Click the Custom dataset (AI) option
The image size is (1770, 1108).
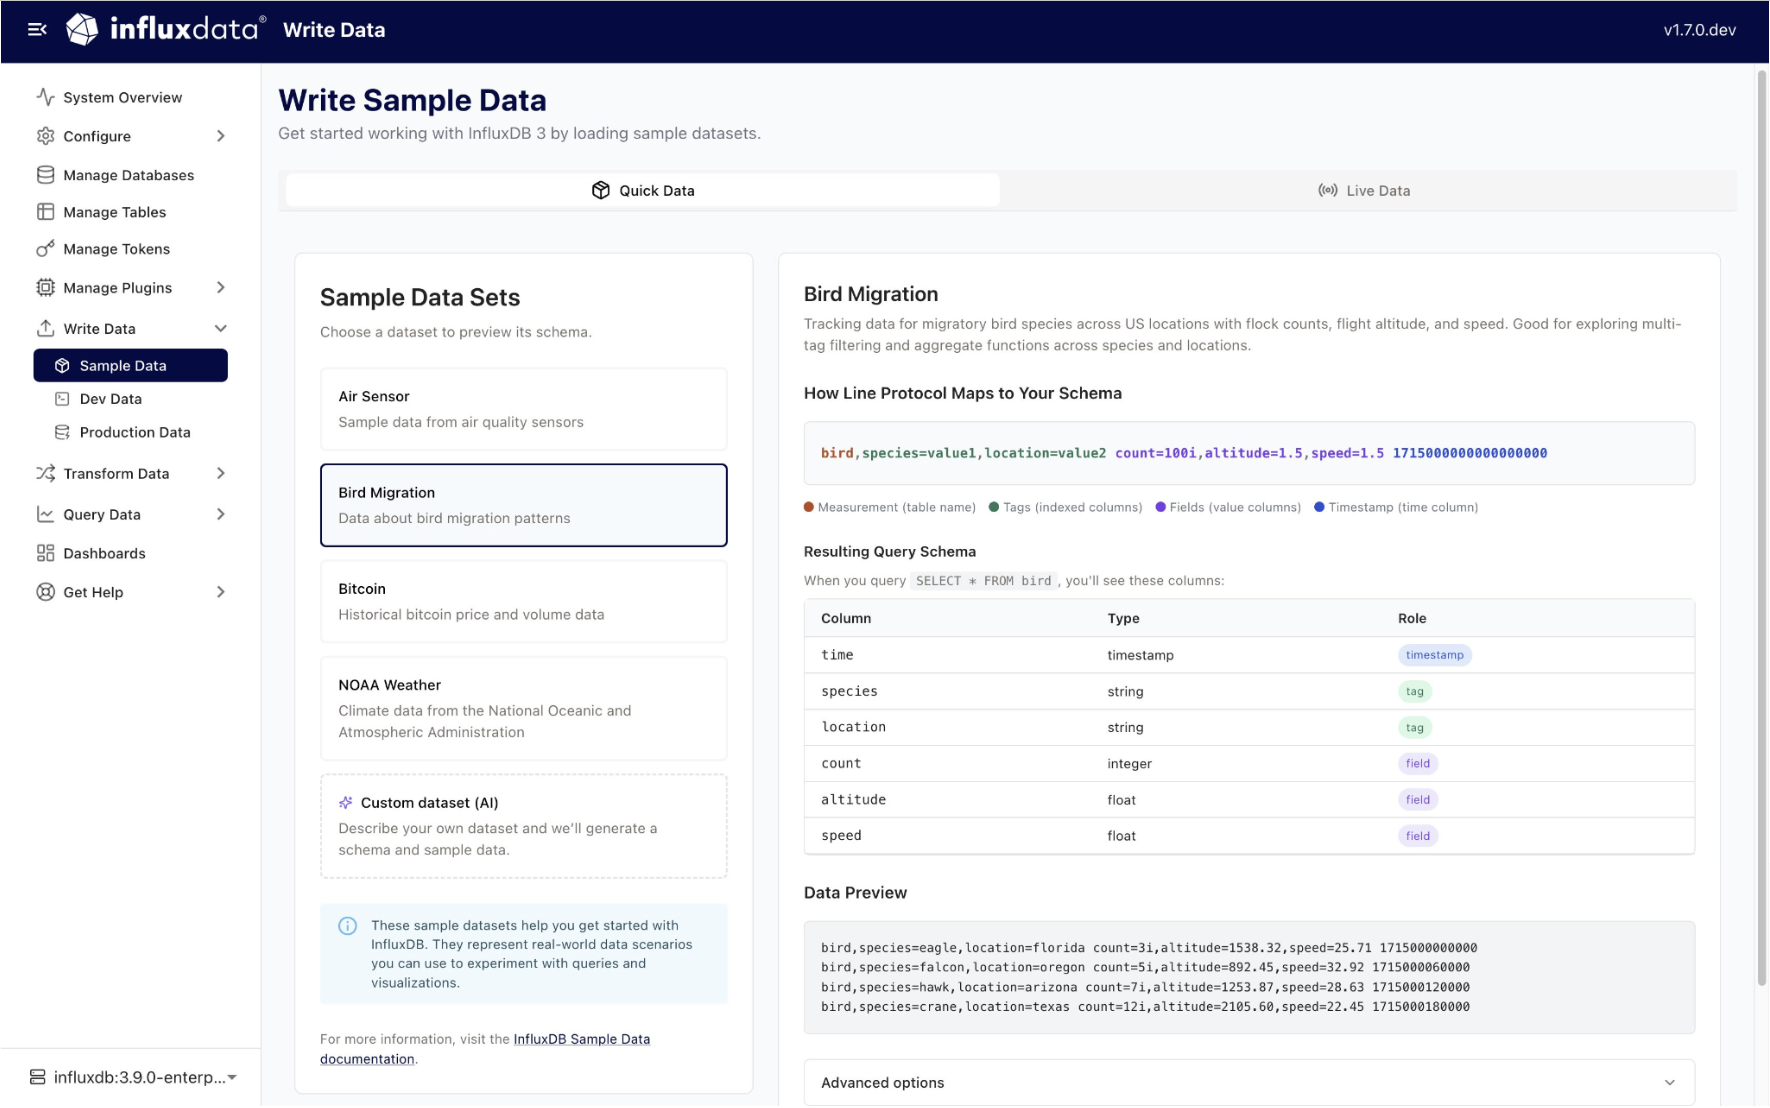tap(523, 825)
